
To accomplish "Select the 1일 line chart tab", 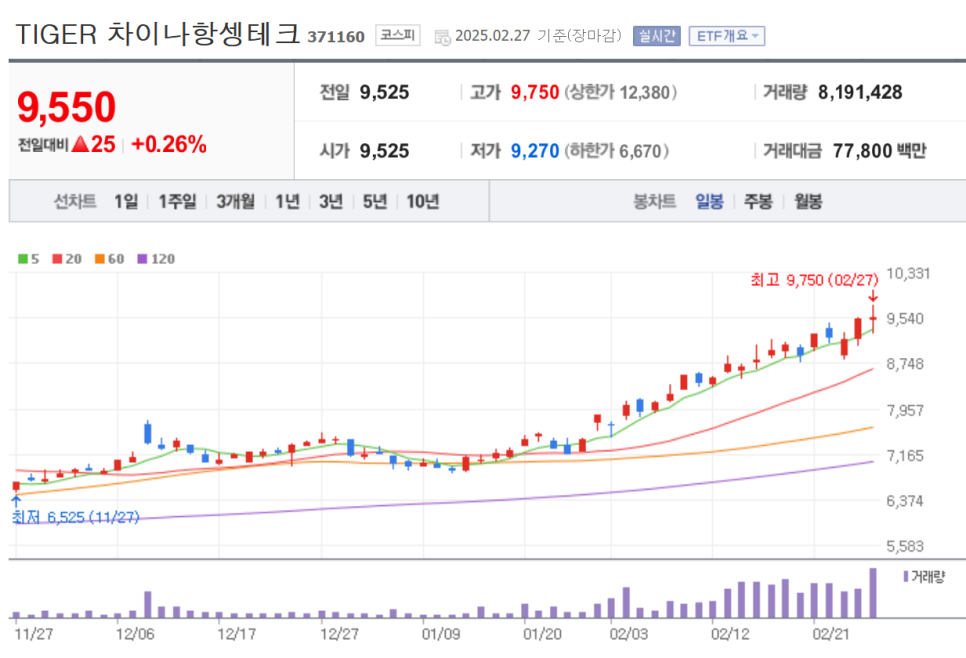I will (126, 201).
